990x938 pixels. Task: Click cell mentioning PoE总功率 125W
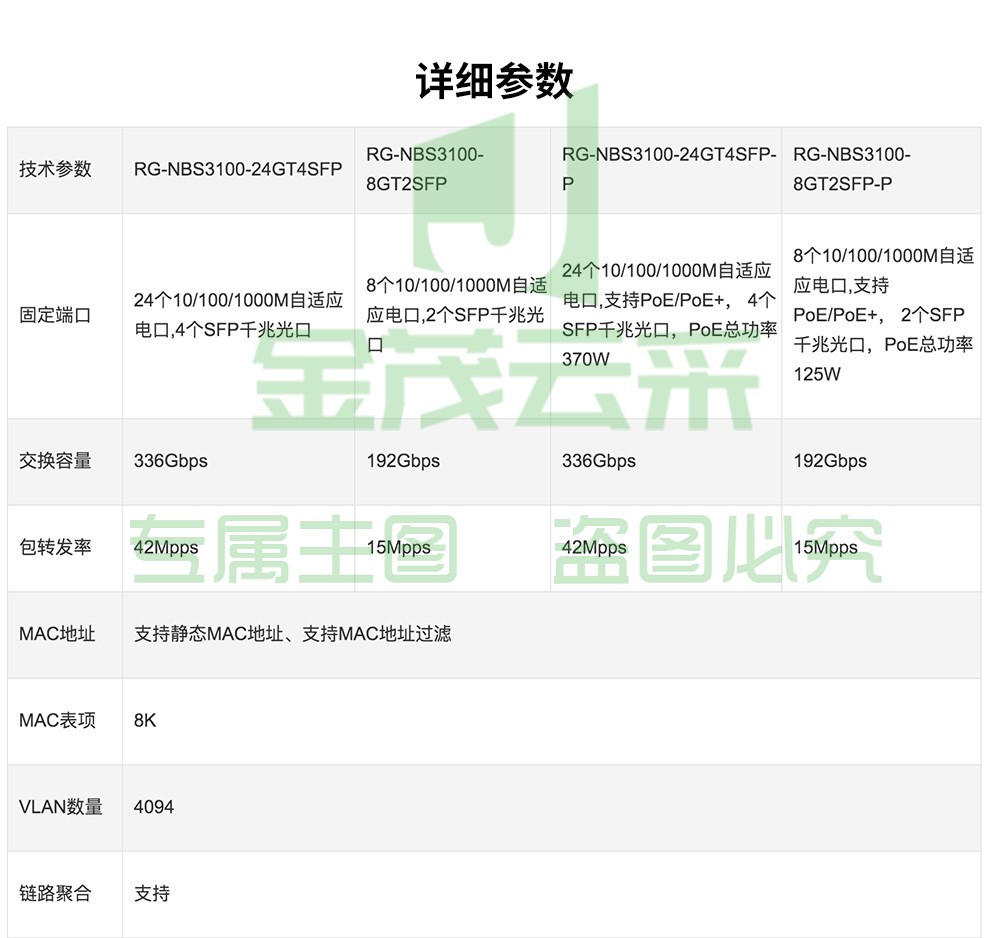(883, 315)
